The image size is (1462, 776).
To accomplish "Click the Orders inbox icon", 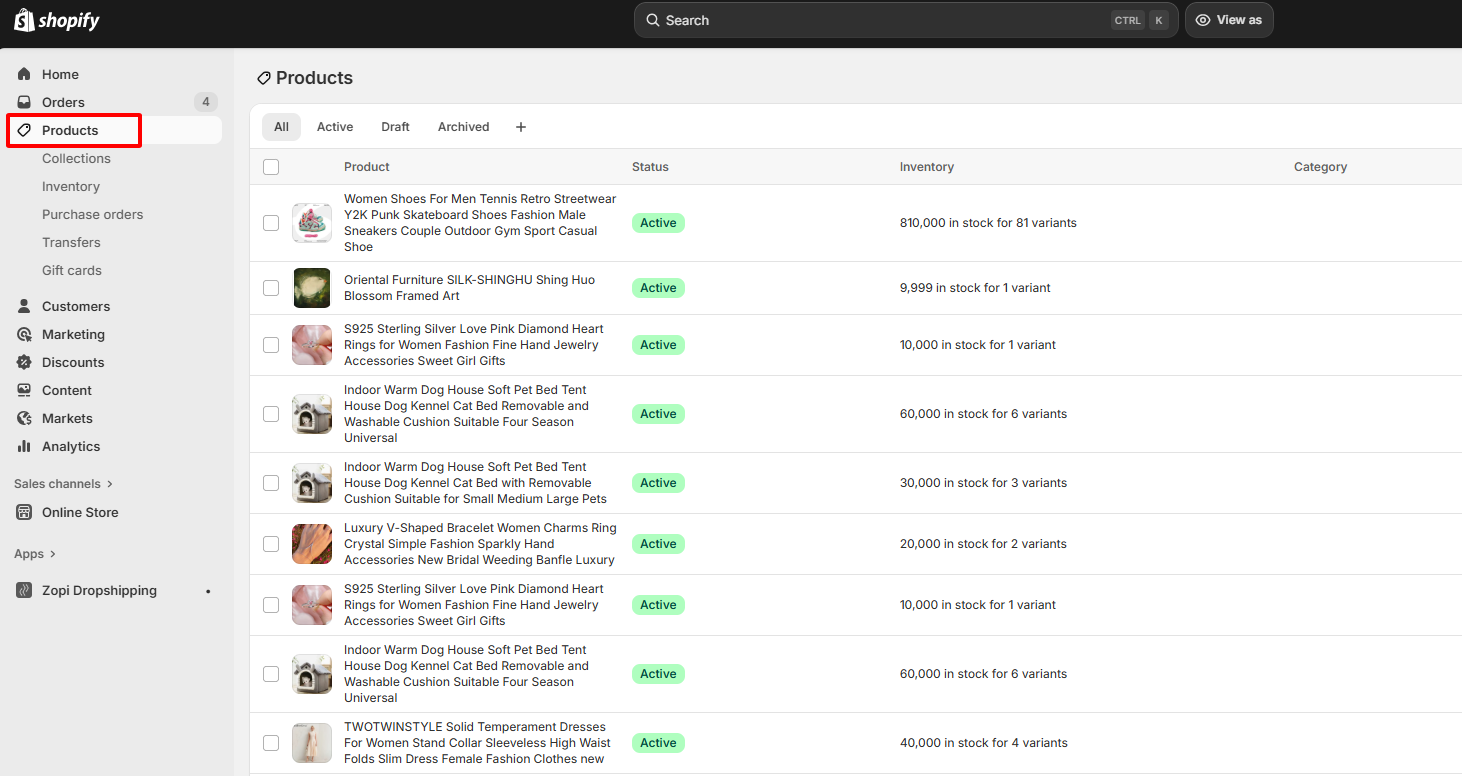I will [24, 102].
